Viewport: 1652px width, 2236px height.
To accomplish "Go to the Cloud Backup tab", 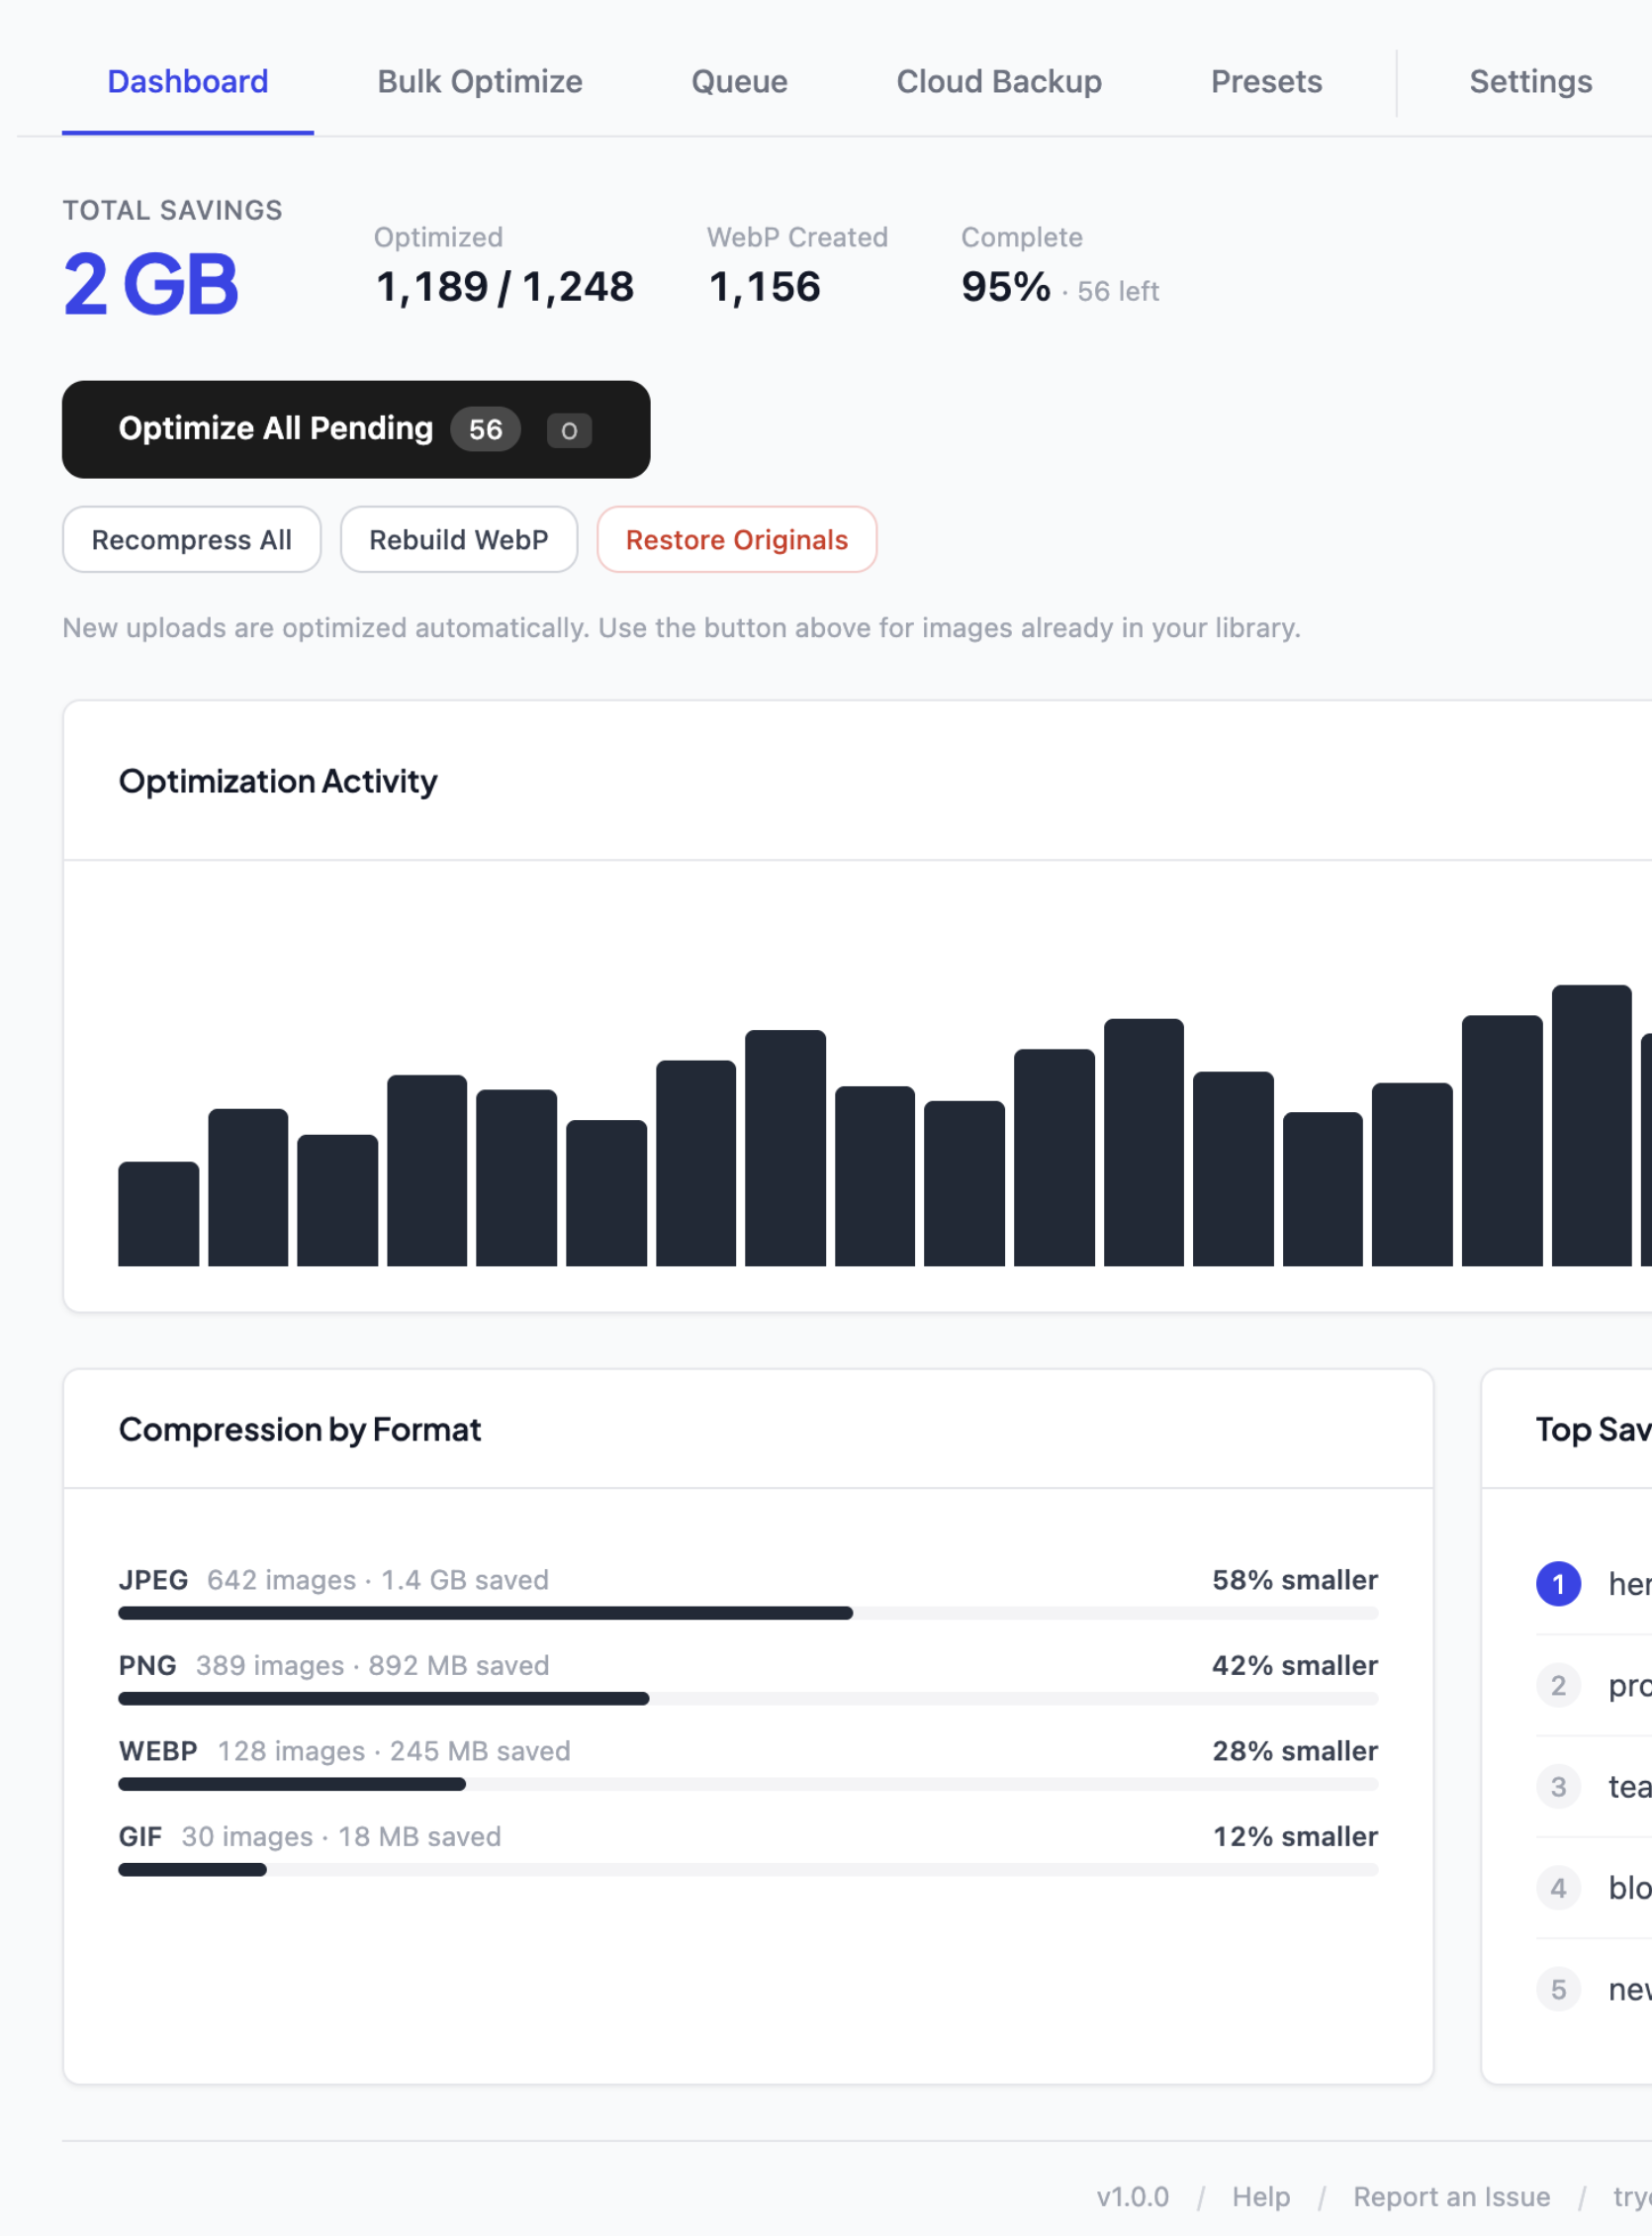I will (x=999, y=81).
